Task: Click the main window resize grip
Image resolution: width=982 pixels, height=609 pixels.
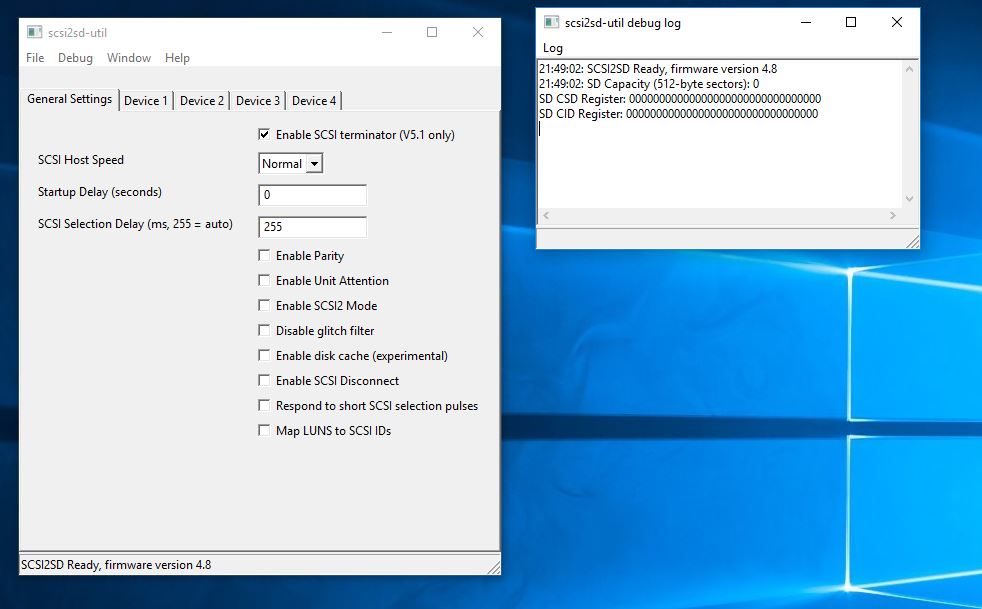Action: click(494, 567)
